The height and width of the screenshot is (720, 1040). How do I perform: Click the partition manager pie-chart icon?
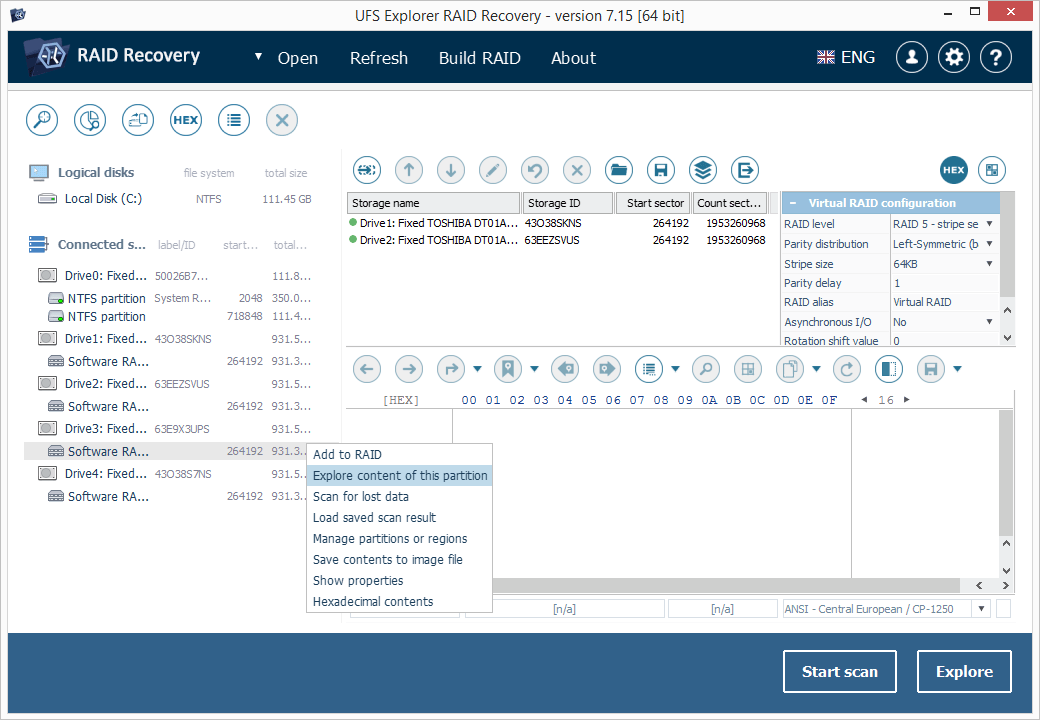pos(90,120)
